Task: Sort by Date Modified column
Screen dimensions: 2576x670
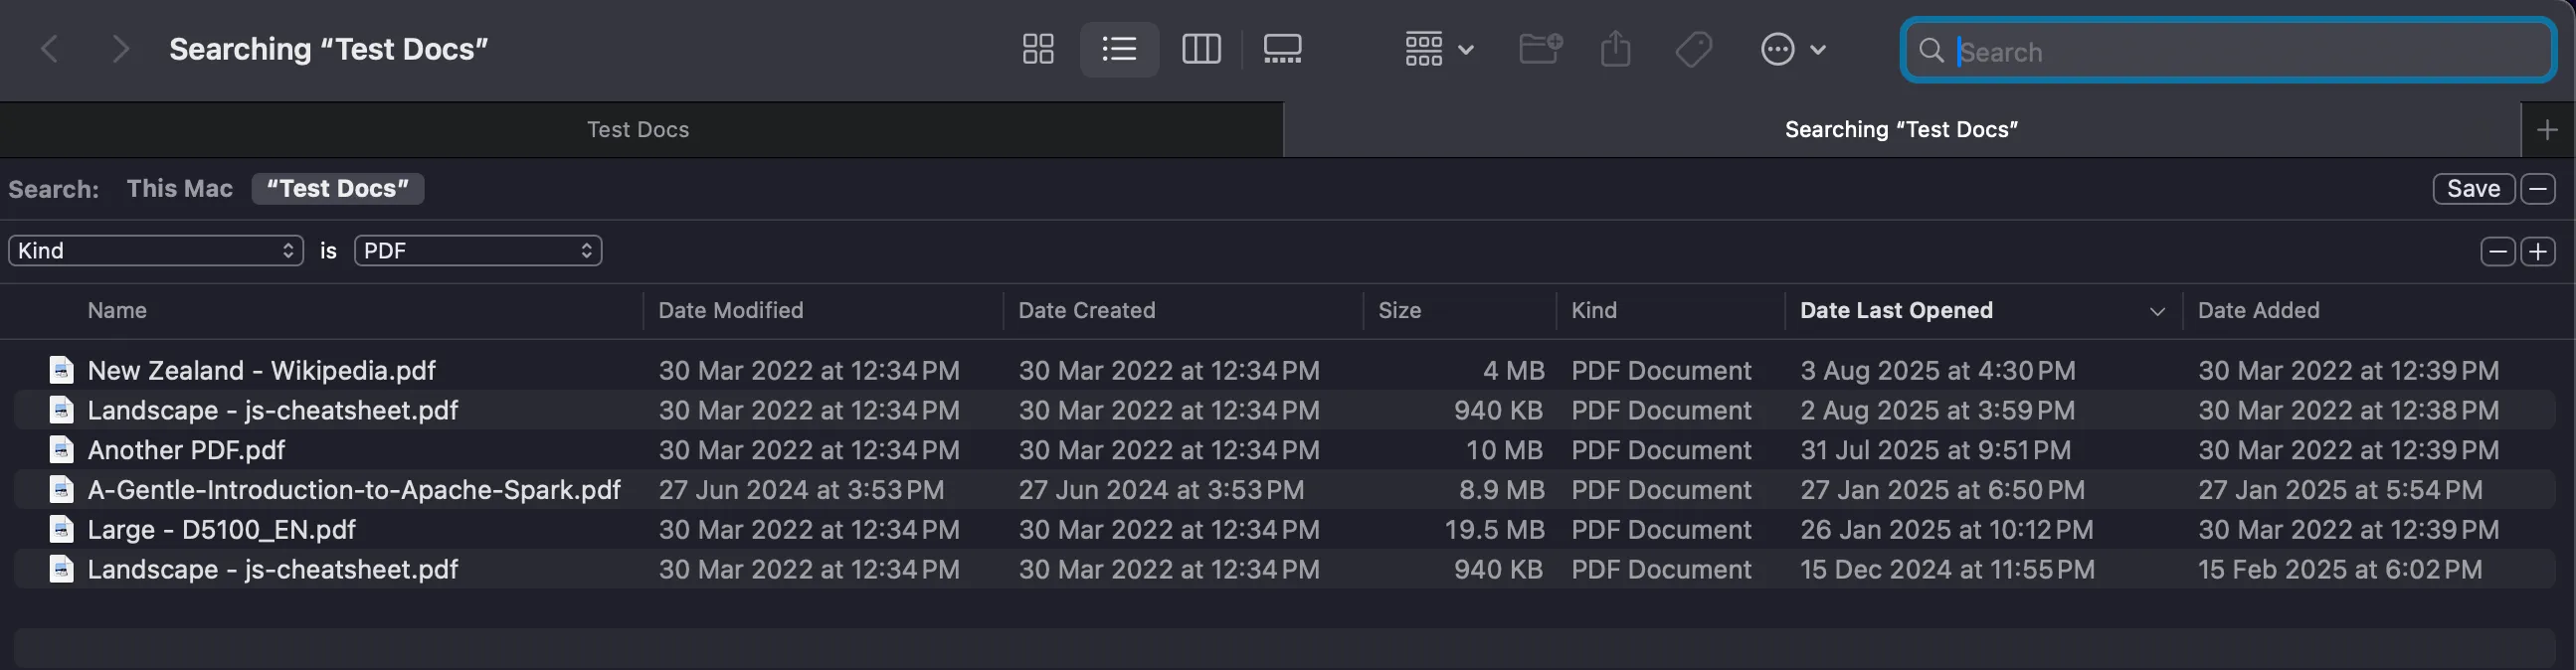Action: pos(730,310)
